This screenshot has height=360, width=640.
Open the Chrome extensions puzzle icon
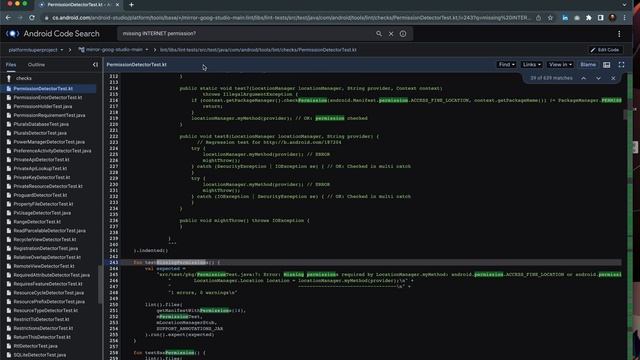pyautogui.click(x=589, y=18)
